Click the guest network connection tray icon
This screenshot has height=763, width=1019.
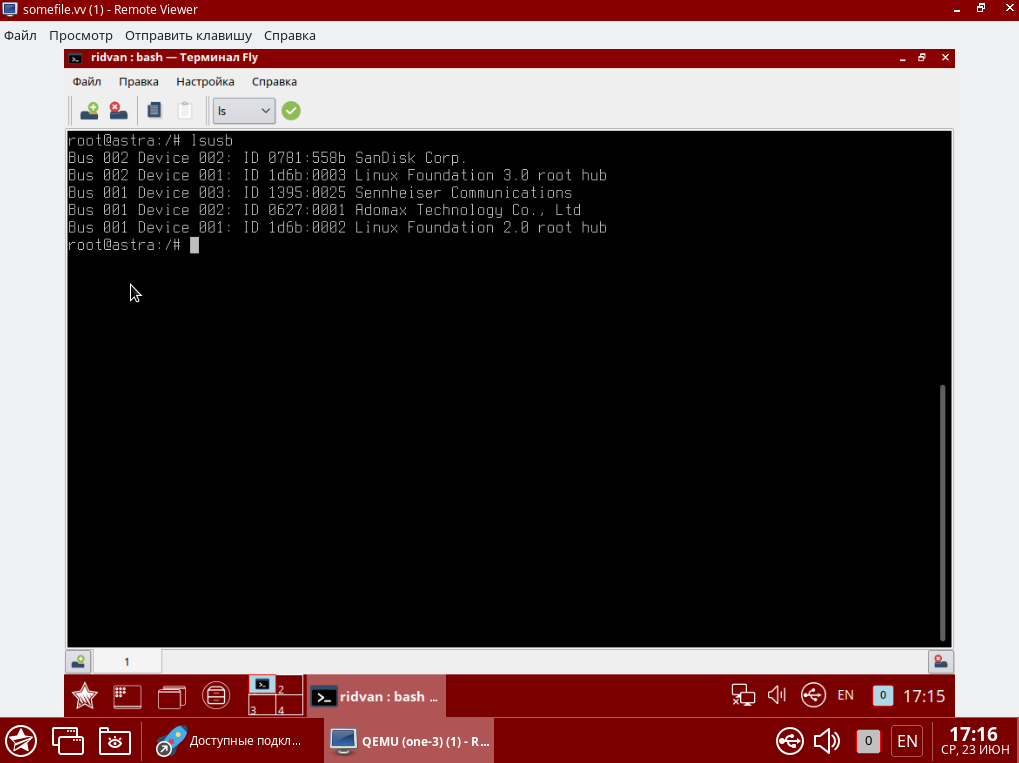point(742,695)
